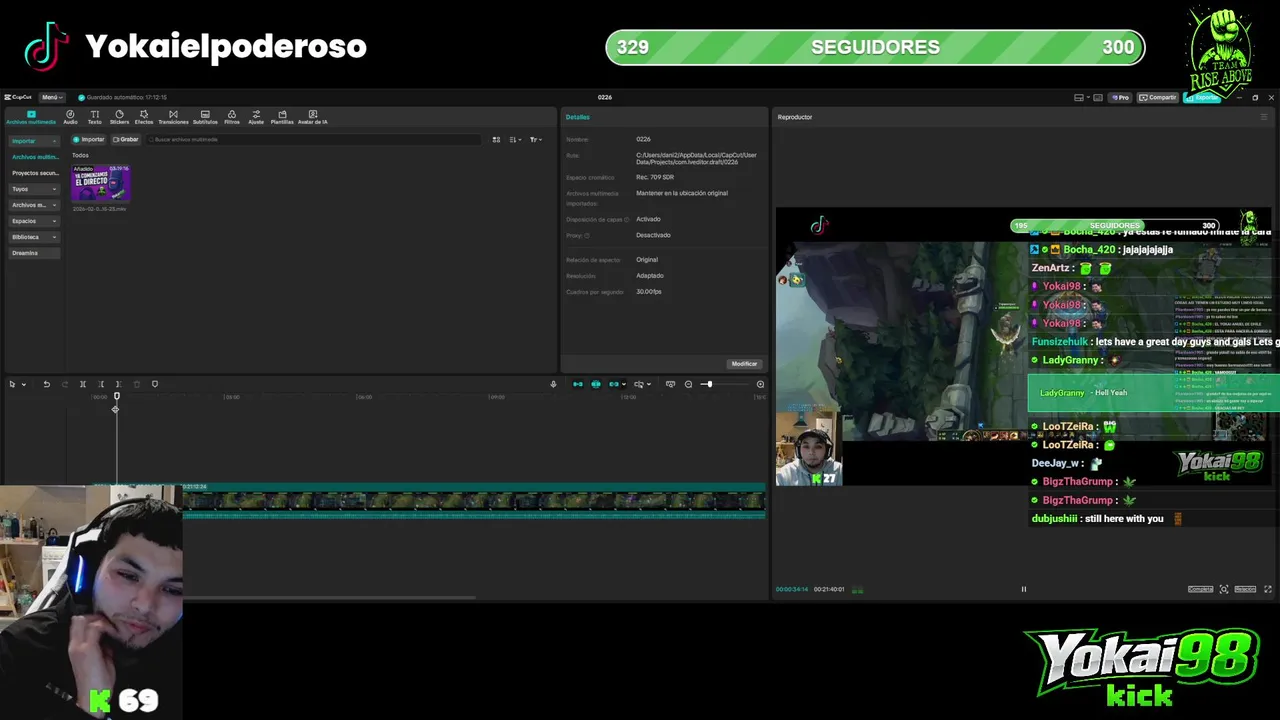
Task: Open the Reproductor panel options menu
Action: click(1264, 117)
